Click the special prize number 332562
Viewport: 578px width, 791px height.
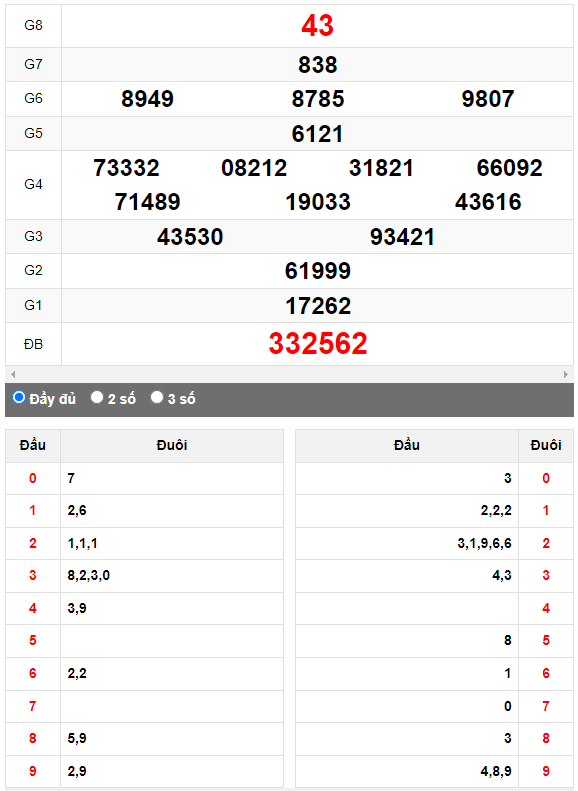[x=318, y=344]
